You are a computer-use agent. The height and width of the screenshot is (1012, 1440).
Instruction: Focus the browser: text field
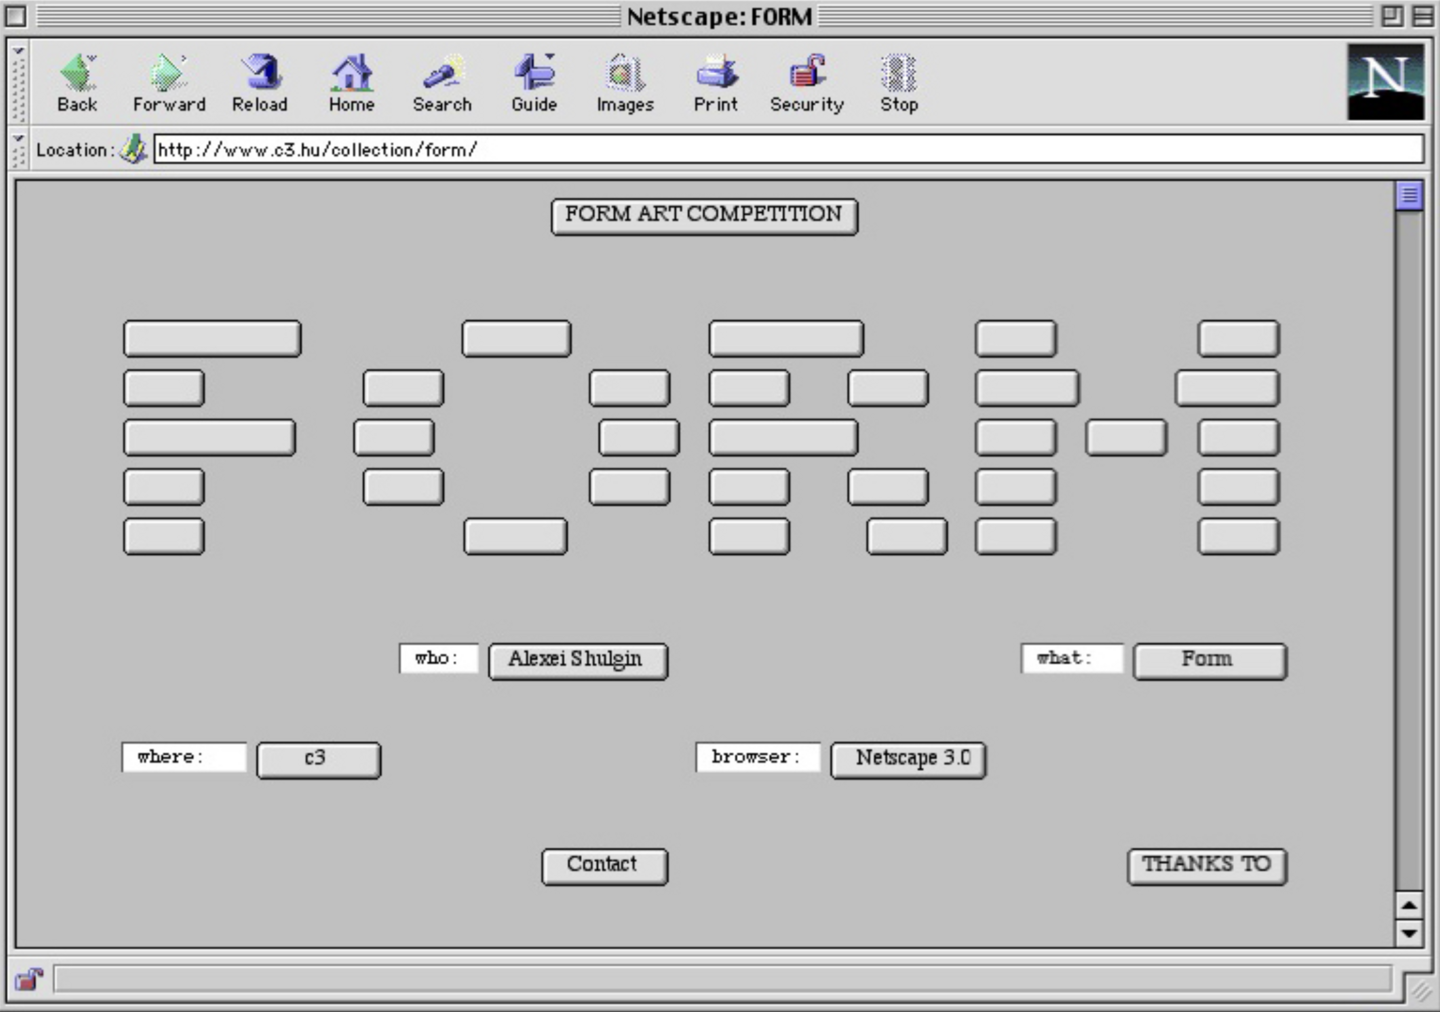(758, 757)
